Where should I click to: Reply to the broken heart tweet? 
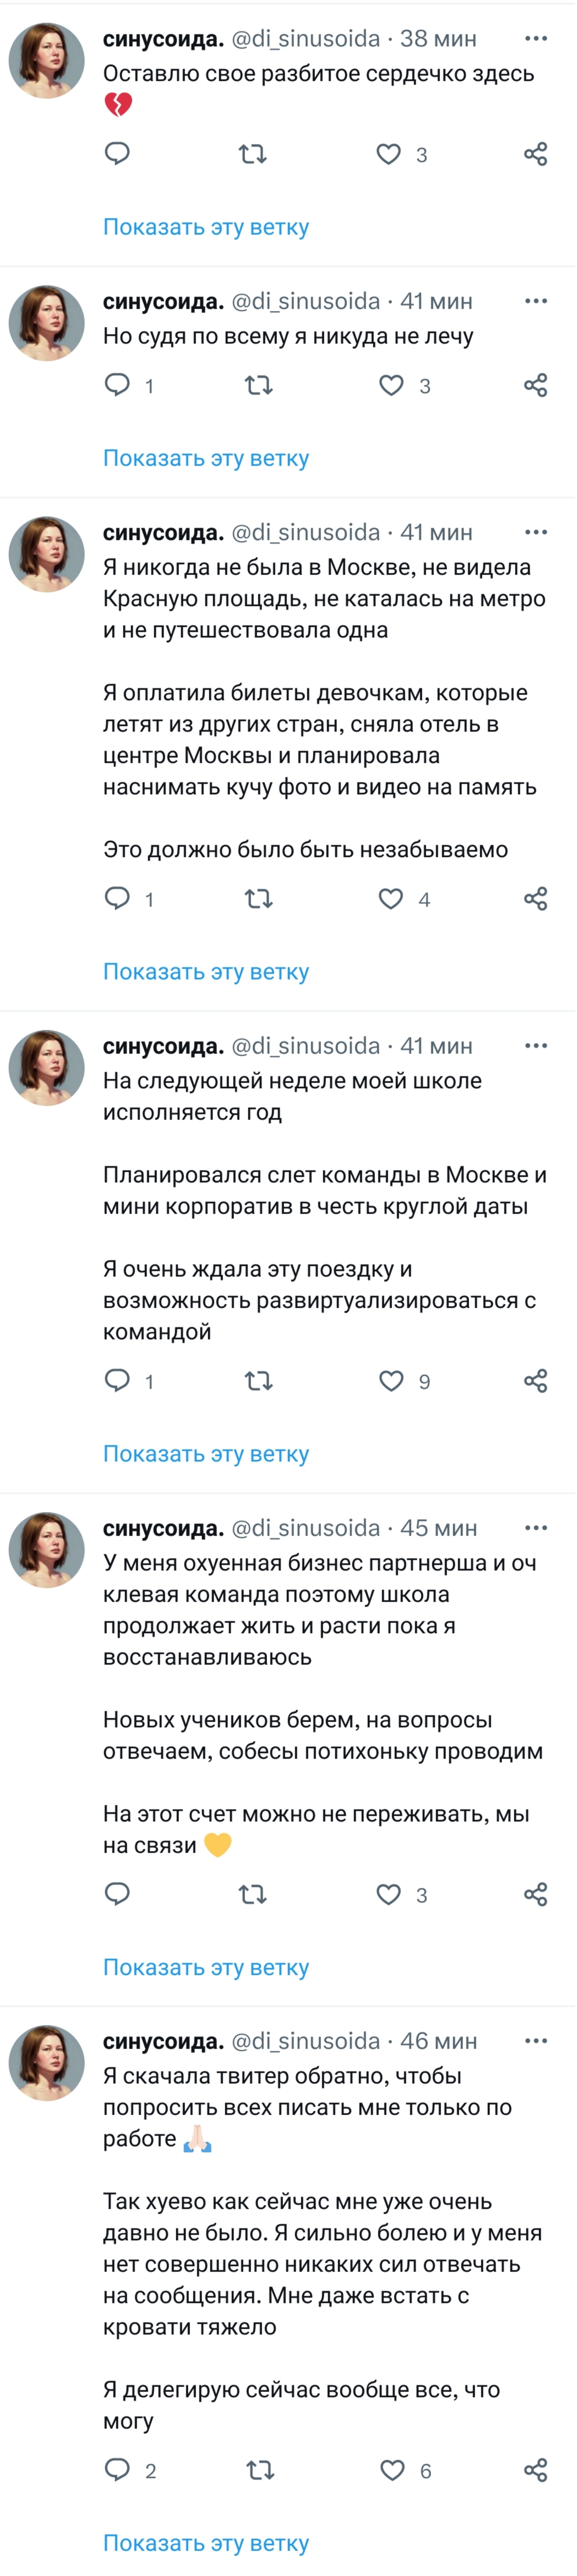(118, 154)
